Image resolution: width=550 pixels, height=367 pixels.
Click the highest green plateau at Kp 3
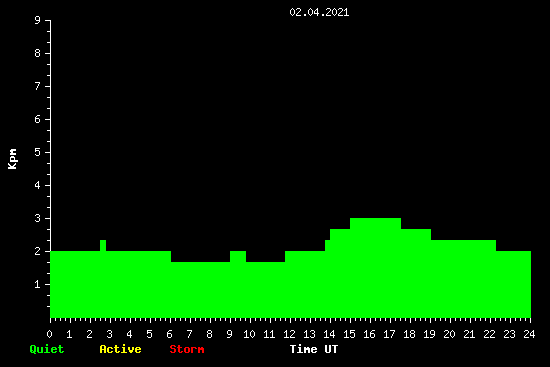[375, 223]
